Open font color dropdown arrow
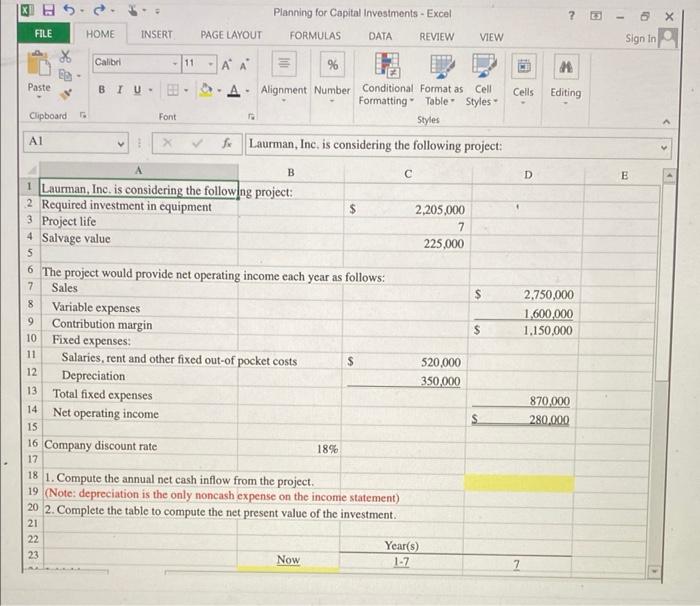This screenshot has width=700, height=606. pyautogui.click(x=247, y=91)
